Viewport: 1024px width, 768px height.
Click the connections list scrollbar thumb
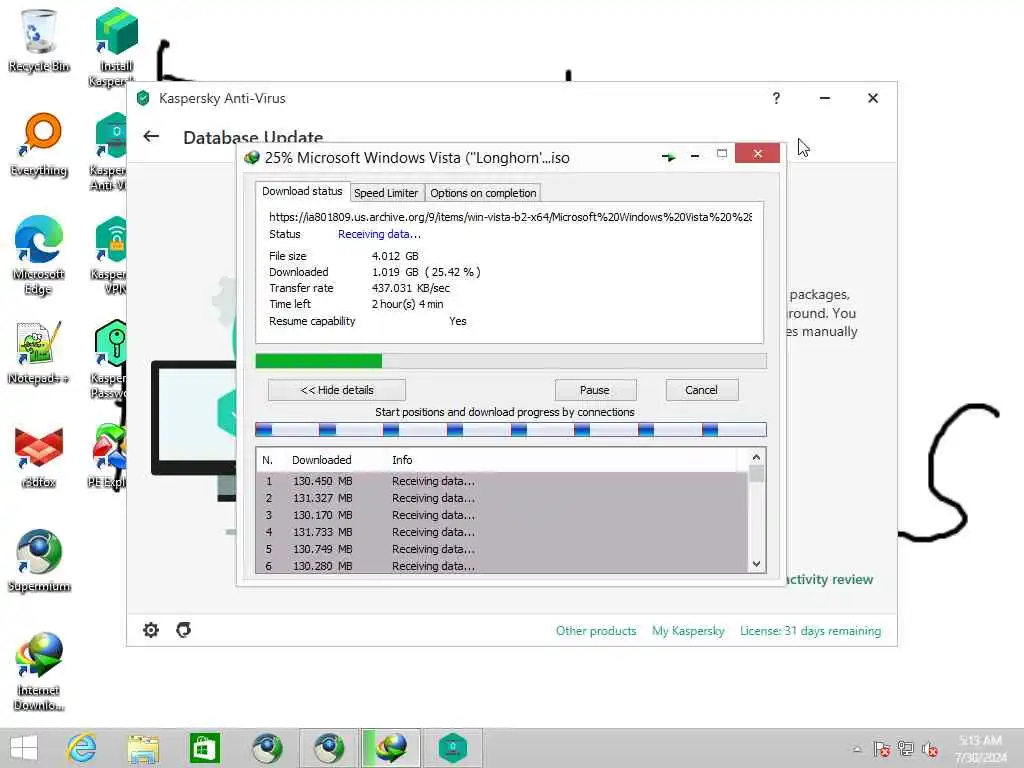coord(756,473)
